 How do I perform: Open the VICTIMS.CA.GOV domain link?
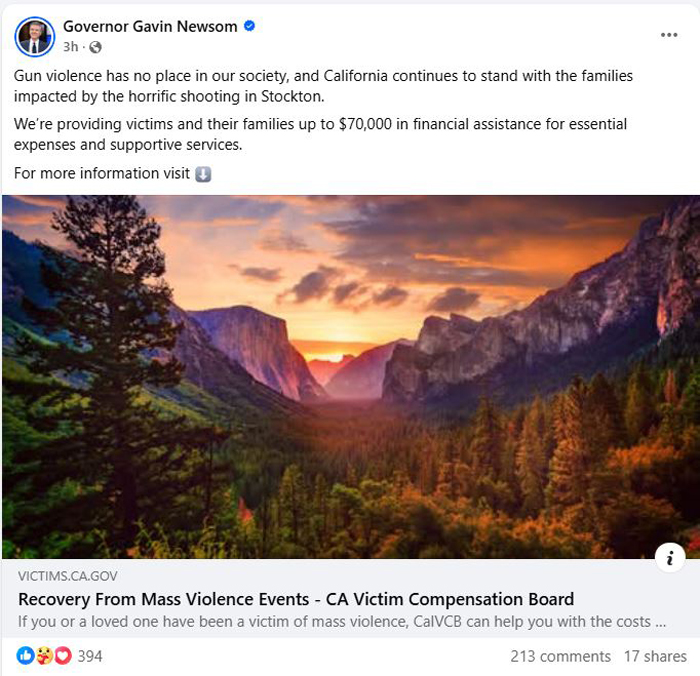click(68, 577)
